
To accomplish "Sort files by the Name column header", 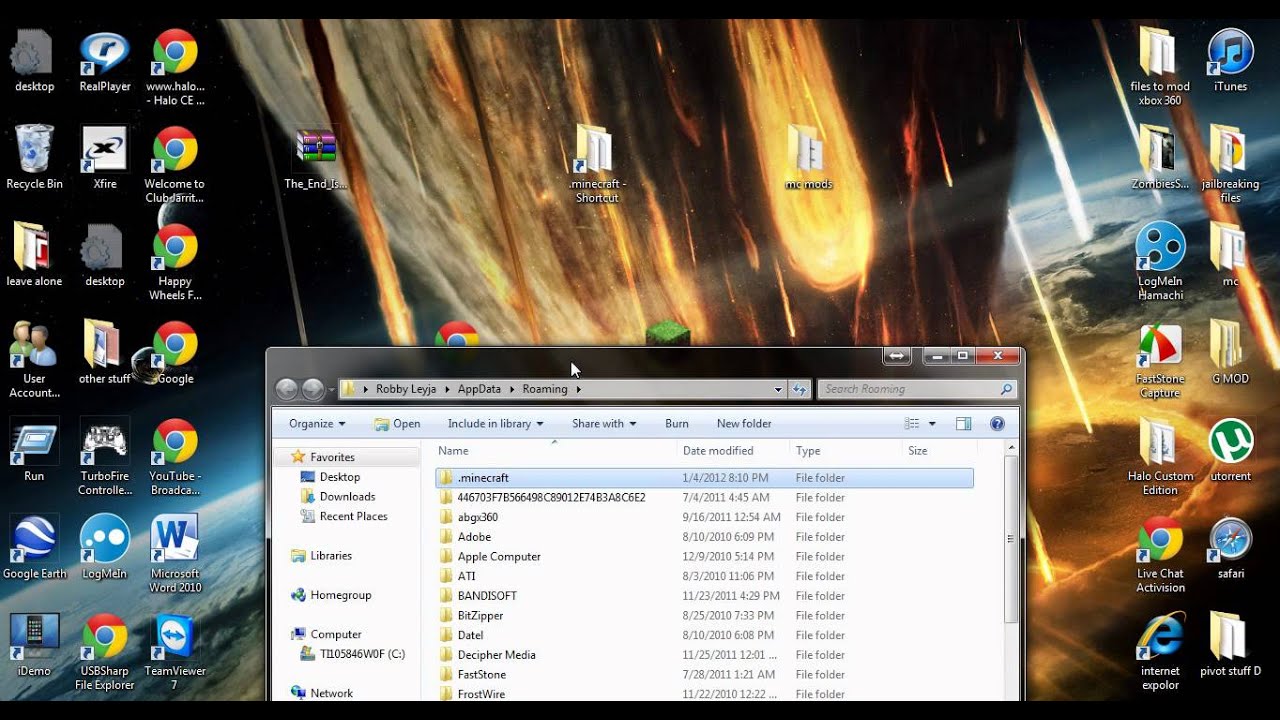I will 553,451.
